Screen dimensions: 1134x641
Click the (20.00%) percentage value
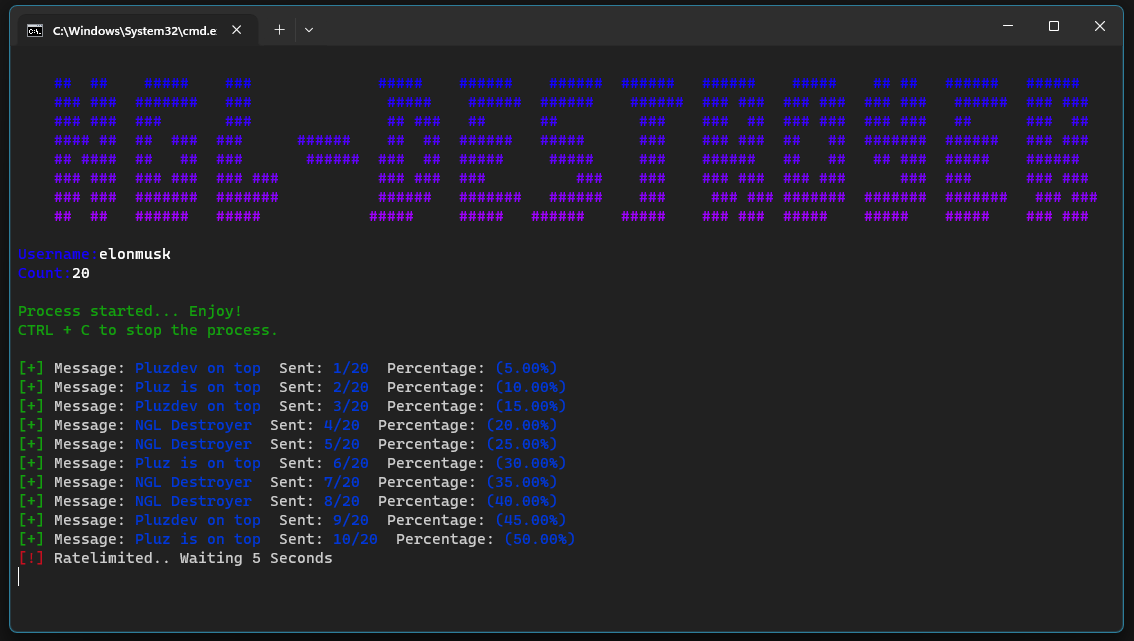[522, 425]
